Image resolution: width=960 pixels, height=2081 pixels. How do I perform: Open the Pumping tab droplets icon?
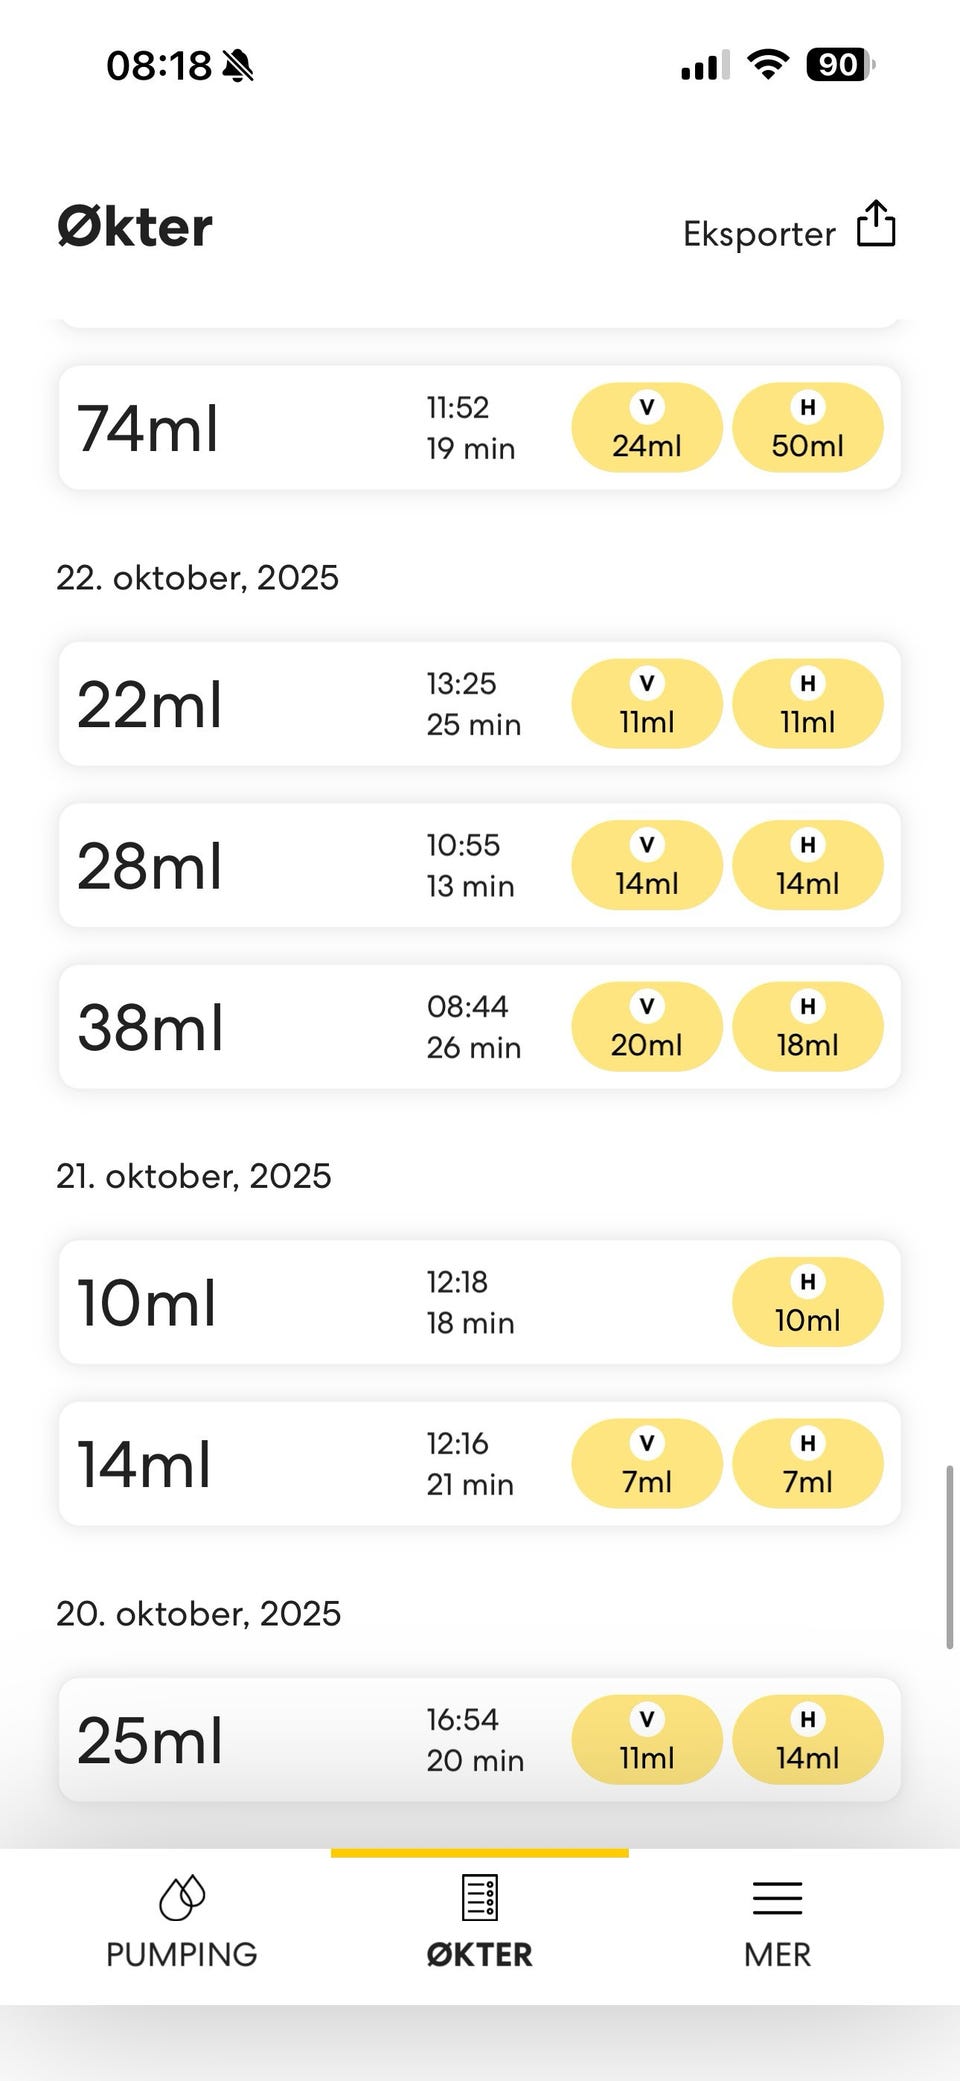coord(182,1897)
